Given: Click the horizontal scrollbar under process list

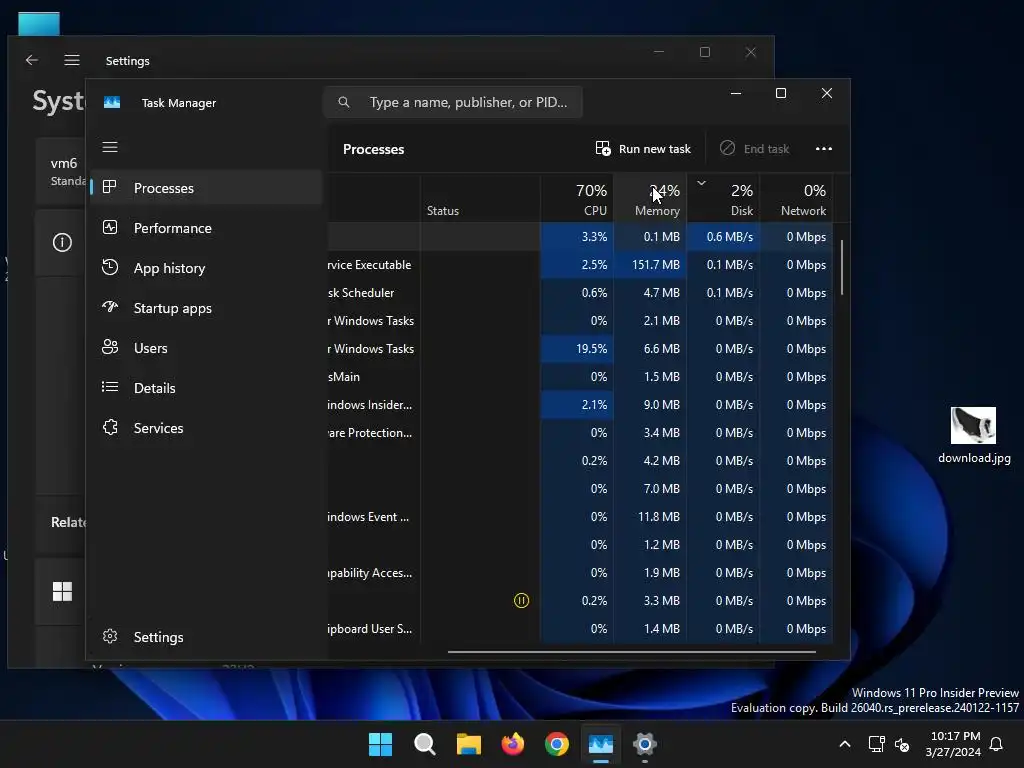Looking at the screenshot, I should [x=632, y=652].
